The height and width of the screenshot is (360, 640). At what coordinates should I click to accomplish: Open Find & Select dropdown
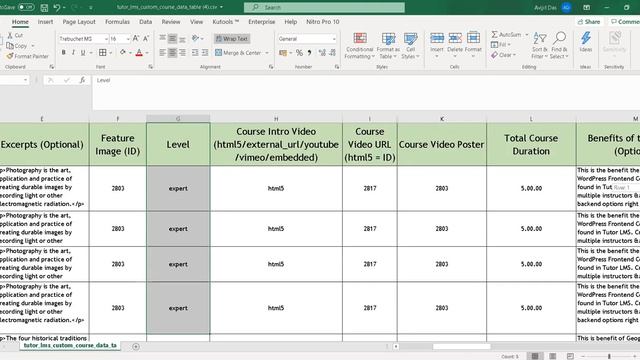tap(559, 46)
